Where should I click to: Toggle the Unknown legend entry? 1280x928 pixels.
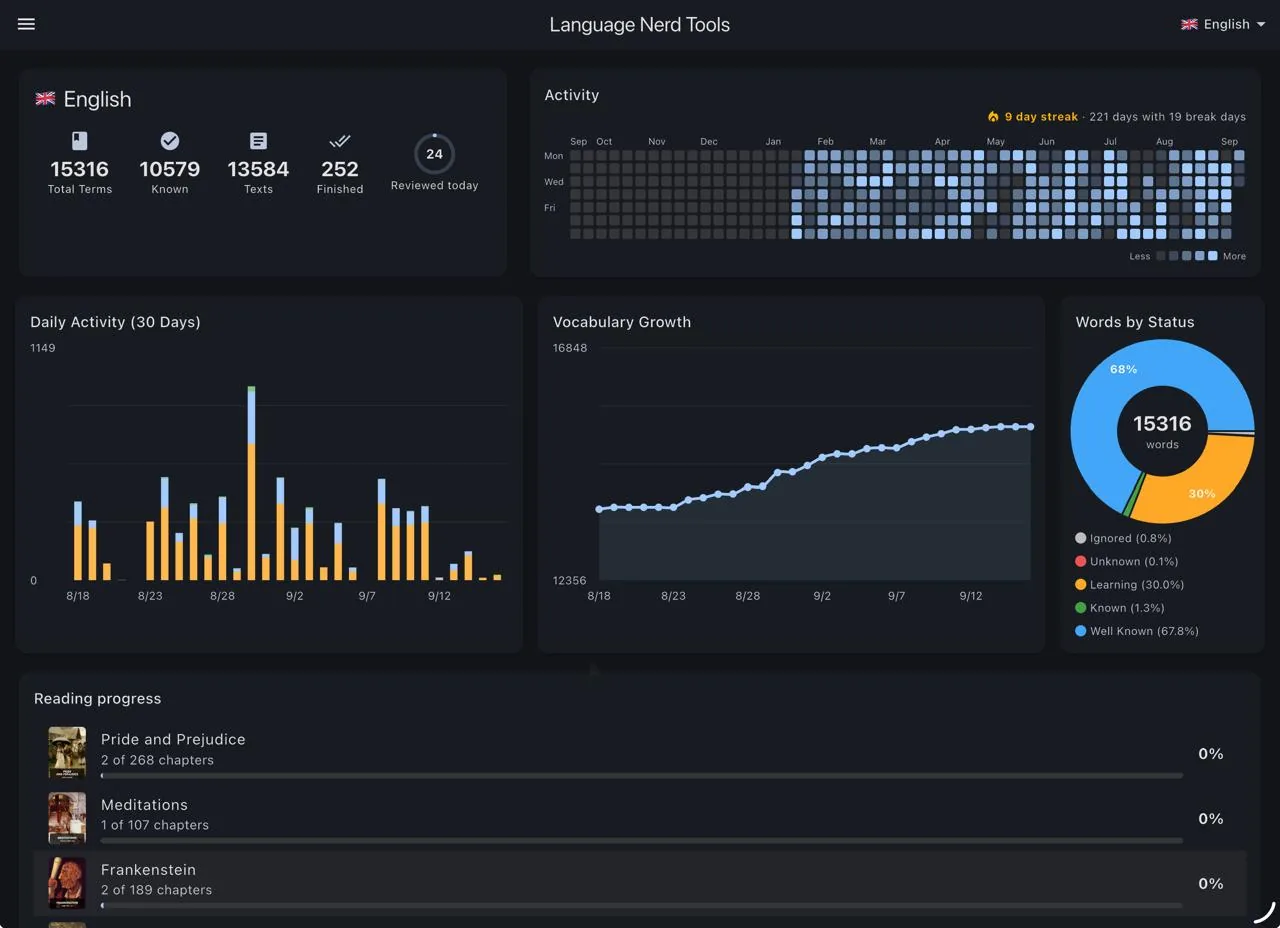[x=1126, y=561]
